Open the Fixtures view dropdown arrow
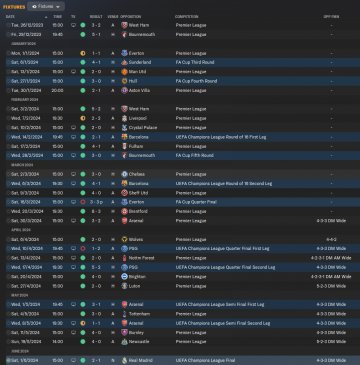 (x=58, y=7)
